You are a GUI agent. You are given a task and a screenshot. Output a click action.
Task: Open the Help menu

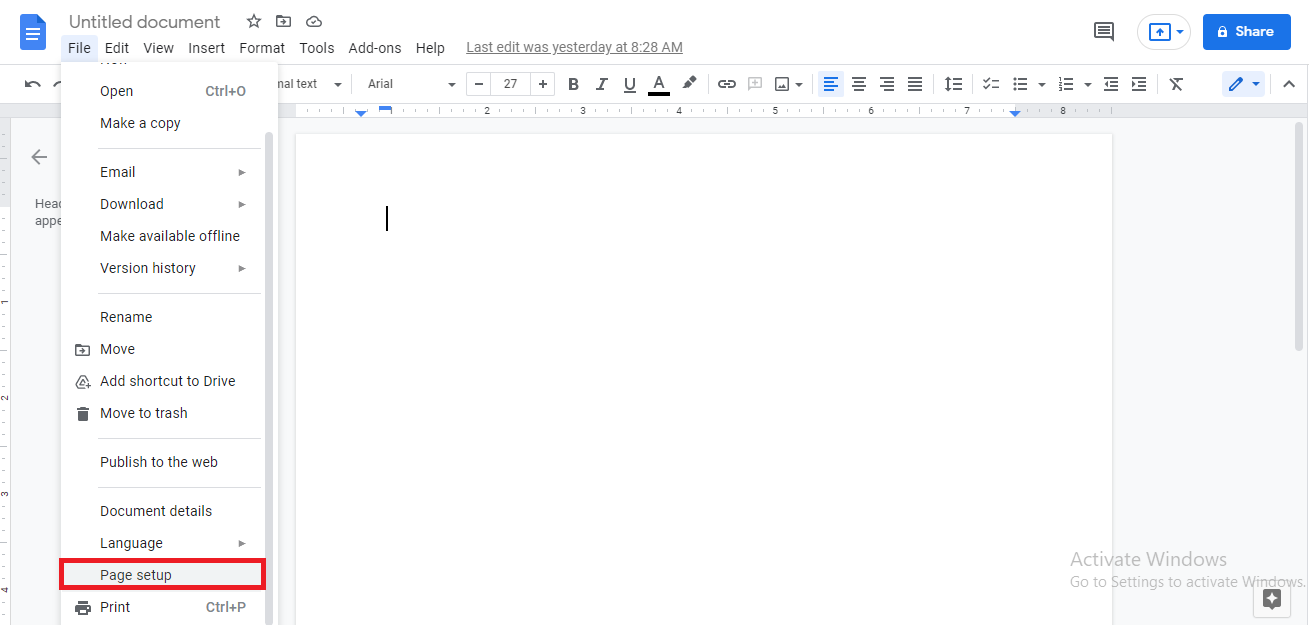coord(430,48)
